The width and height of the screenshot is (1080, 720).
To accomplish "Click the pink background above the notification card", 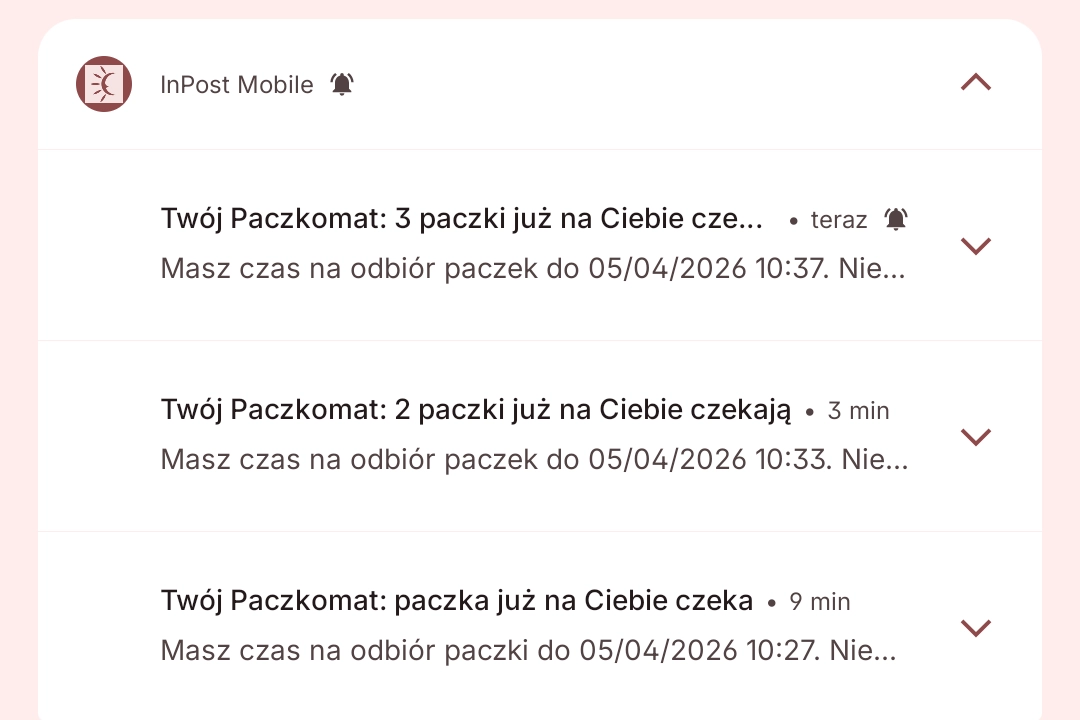I will [540, 9].
